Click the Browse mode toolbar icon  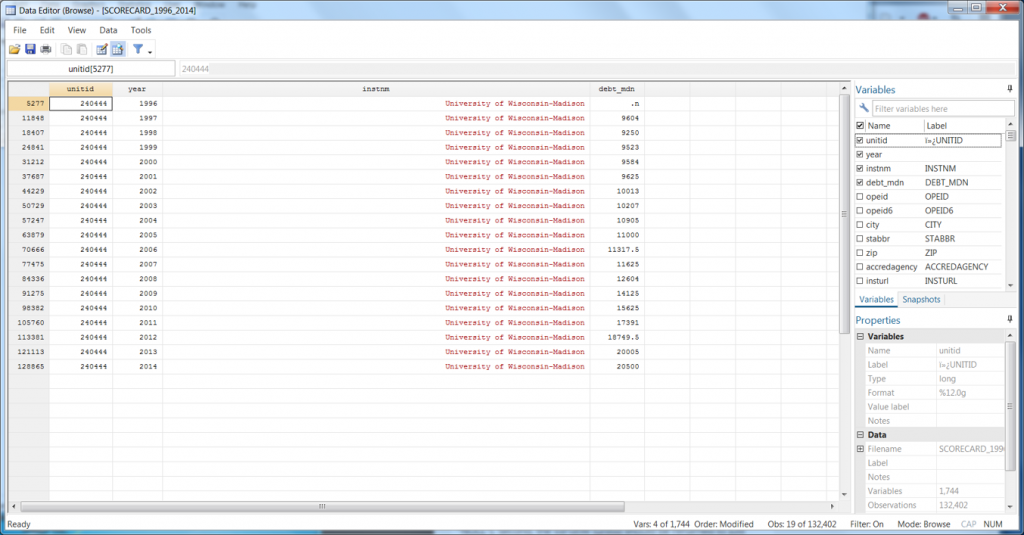click(117, 49)
